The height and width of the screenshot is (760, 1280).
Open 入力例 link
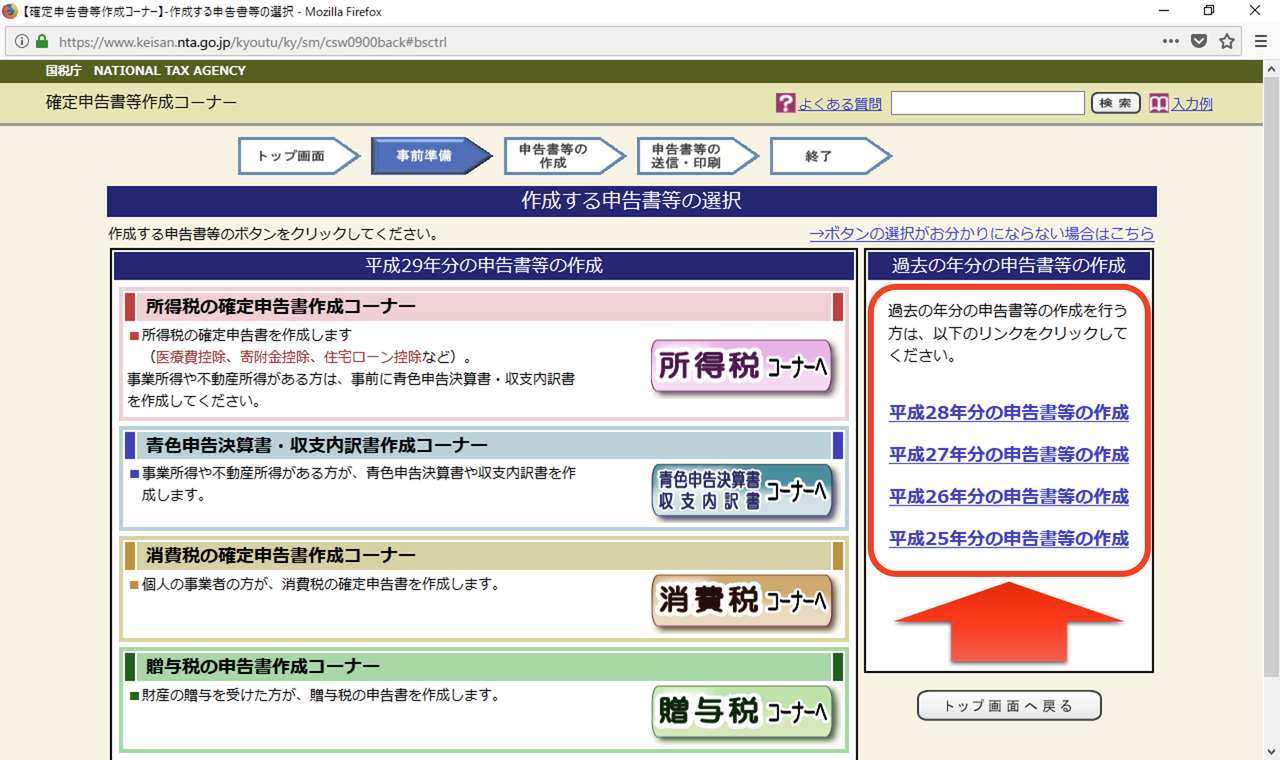(x=1192, y=104)
